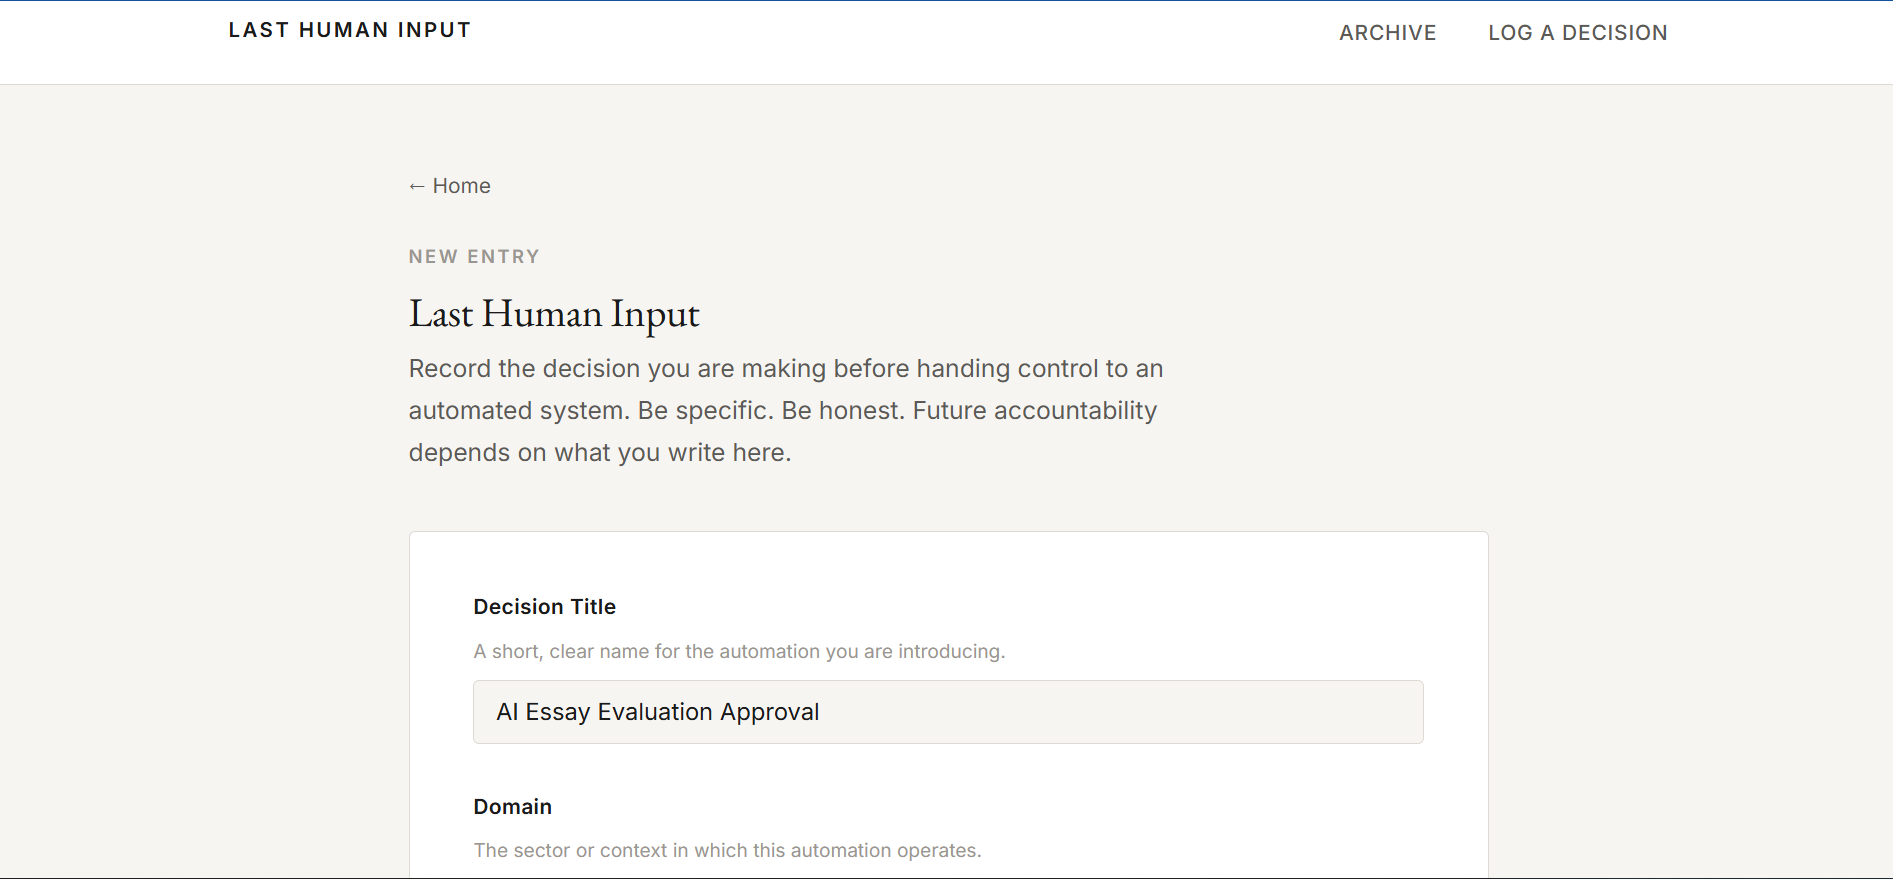Focus the Decision Title text box

pos(948,712)
